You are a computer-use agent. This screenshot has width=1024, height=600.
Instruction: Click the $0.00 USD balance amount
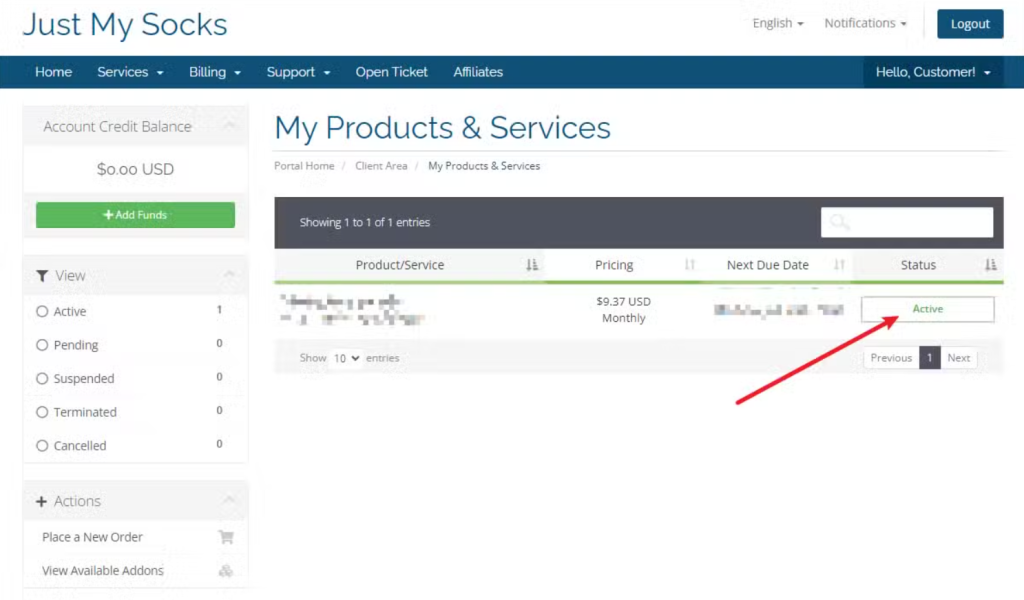(135, 169)
